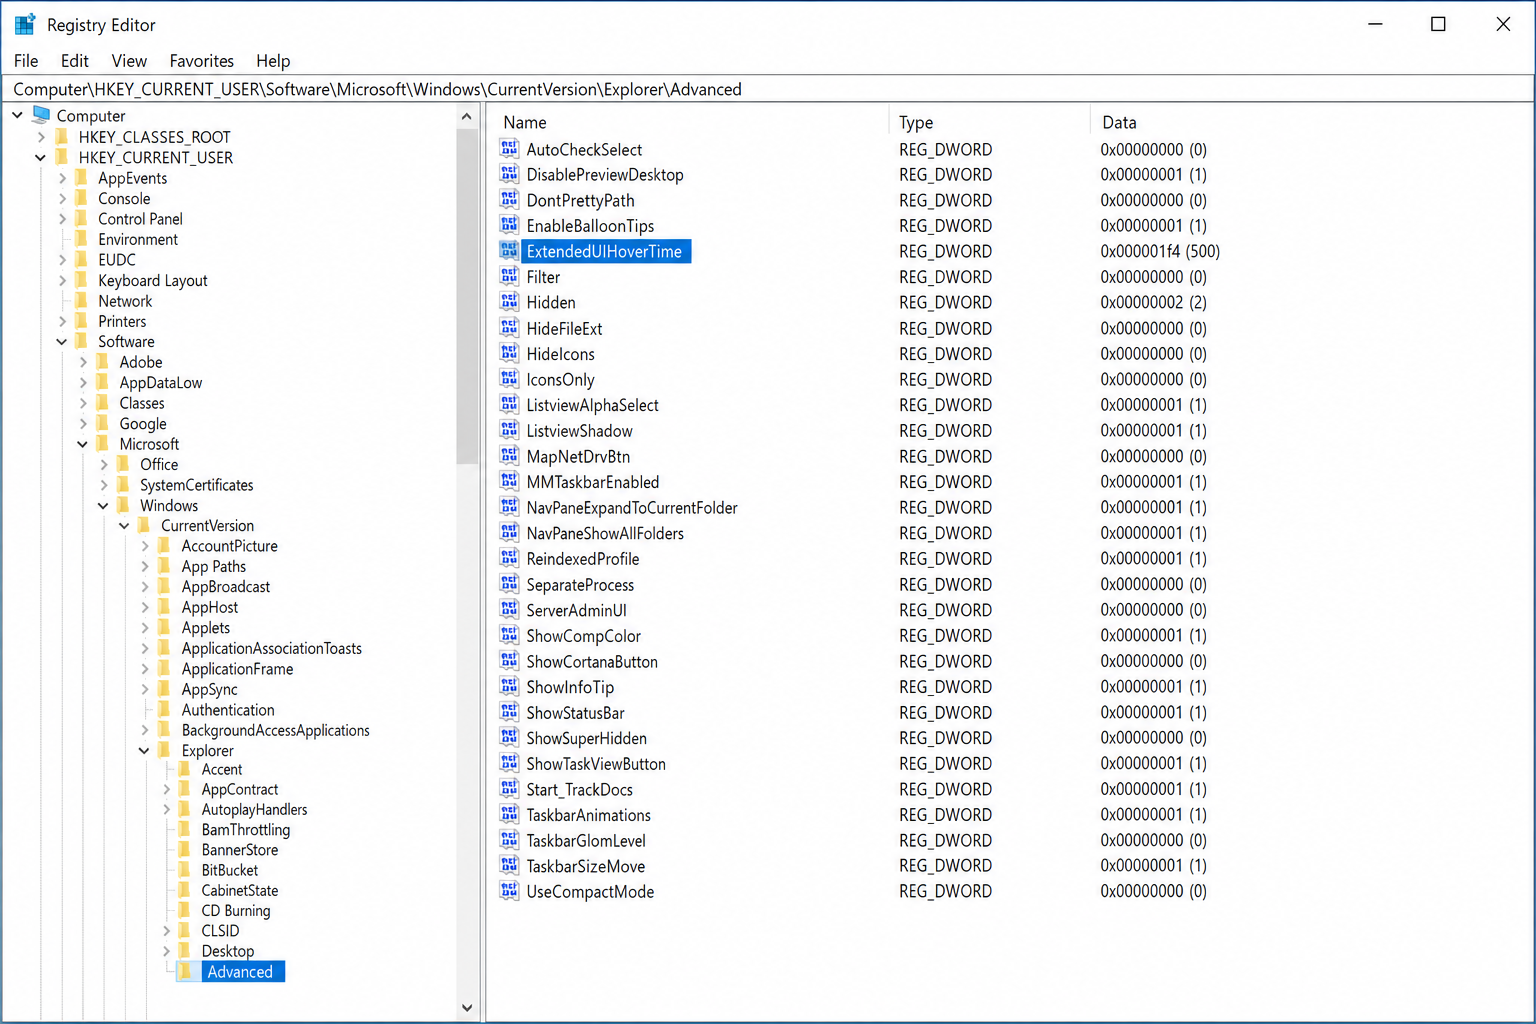Select the SystemCertificates key
Screen dimensions: 1536x1024
pyautogui.click(x=197, y=485)
